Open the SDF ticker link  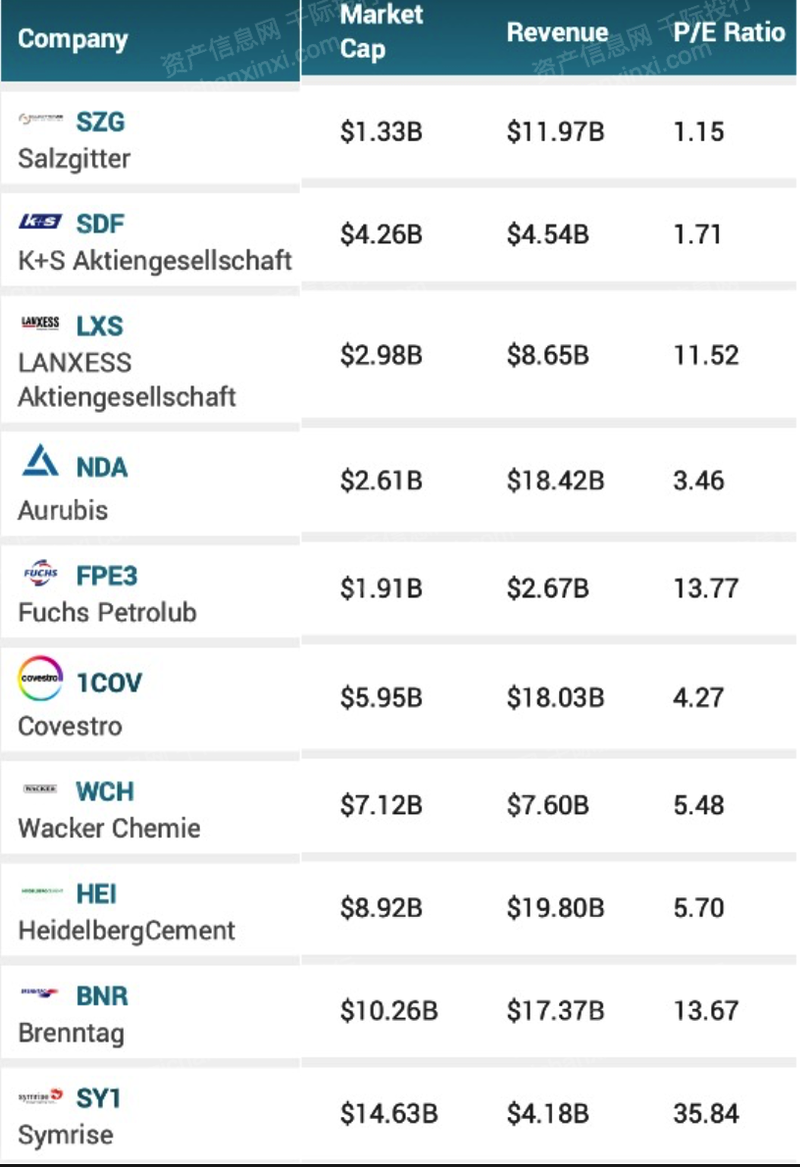coord(101,224)
